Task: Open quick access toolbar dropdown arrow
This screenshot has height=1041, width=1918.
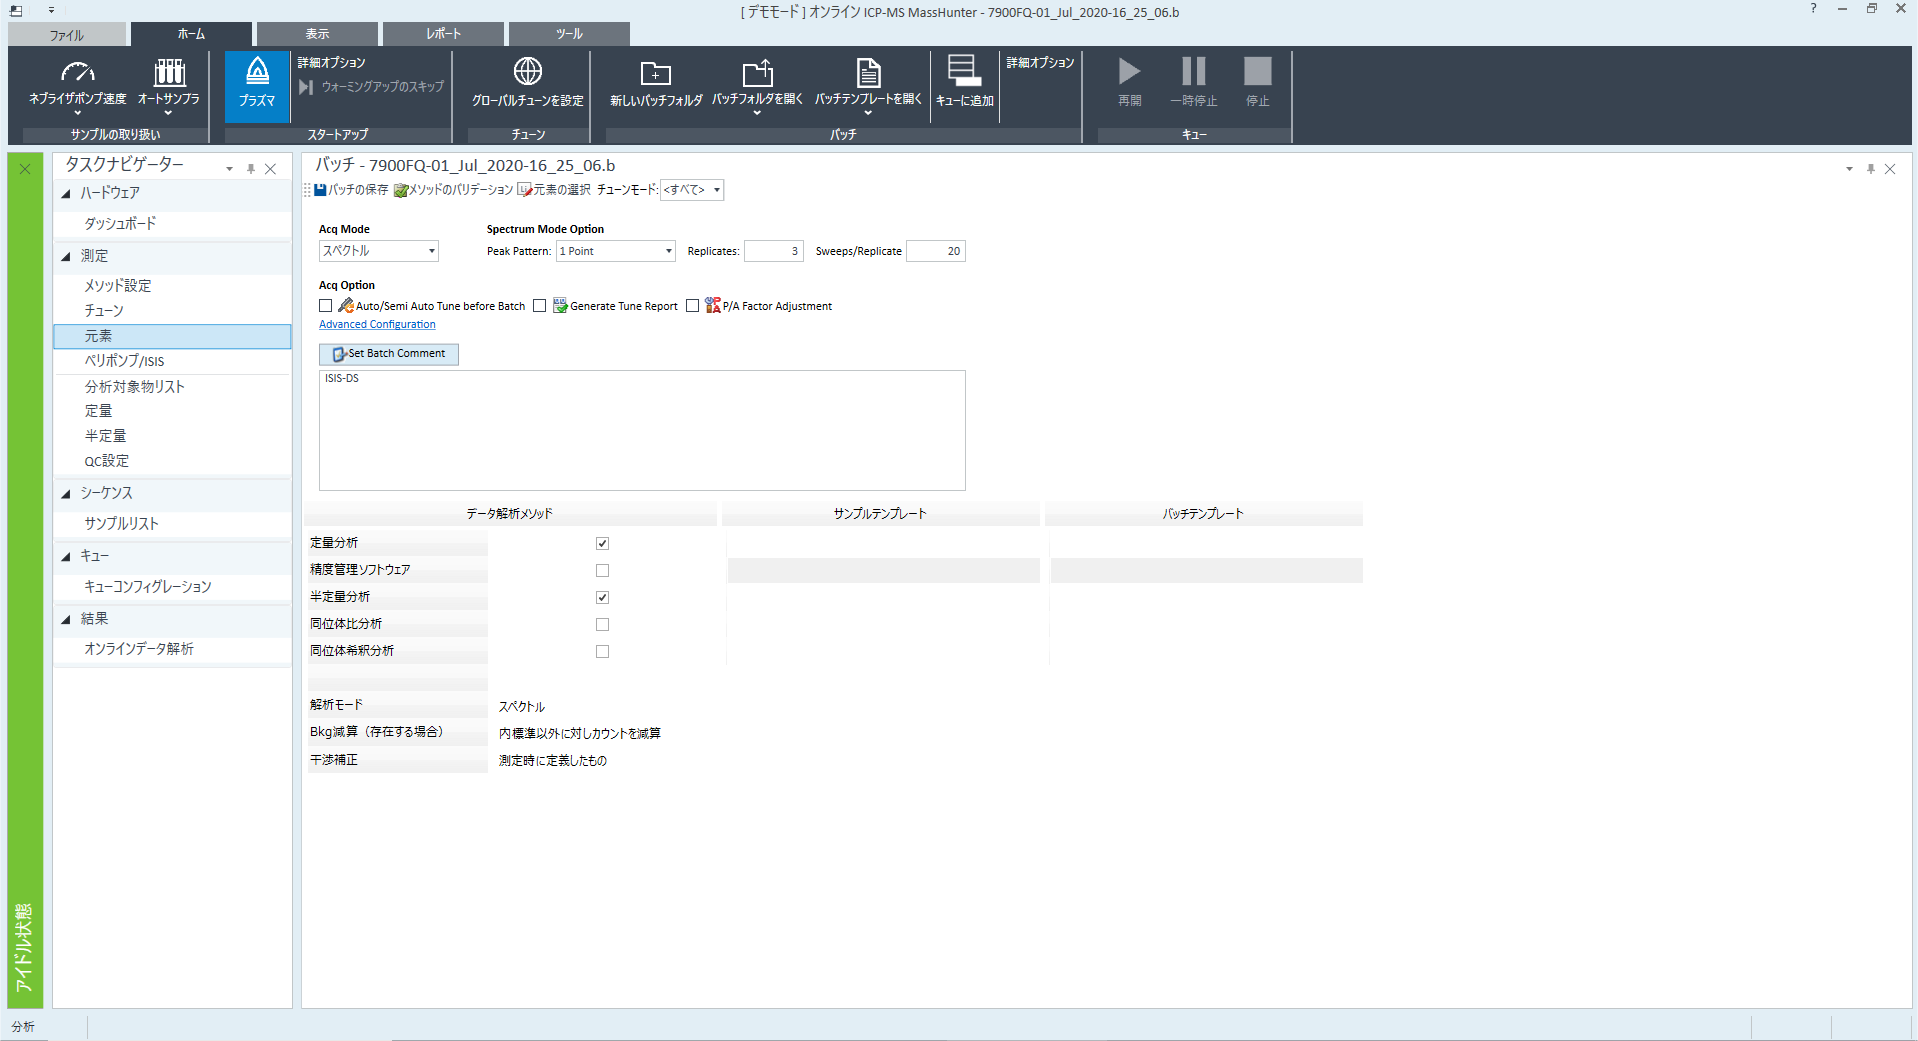Action: [51, 11]
